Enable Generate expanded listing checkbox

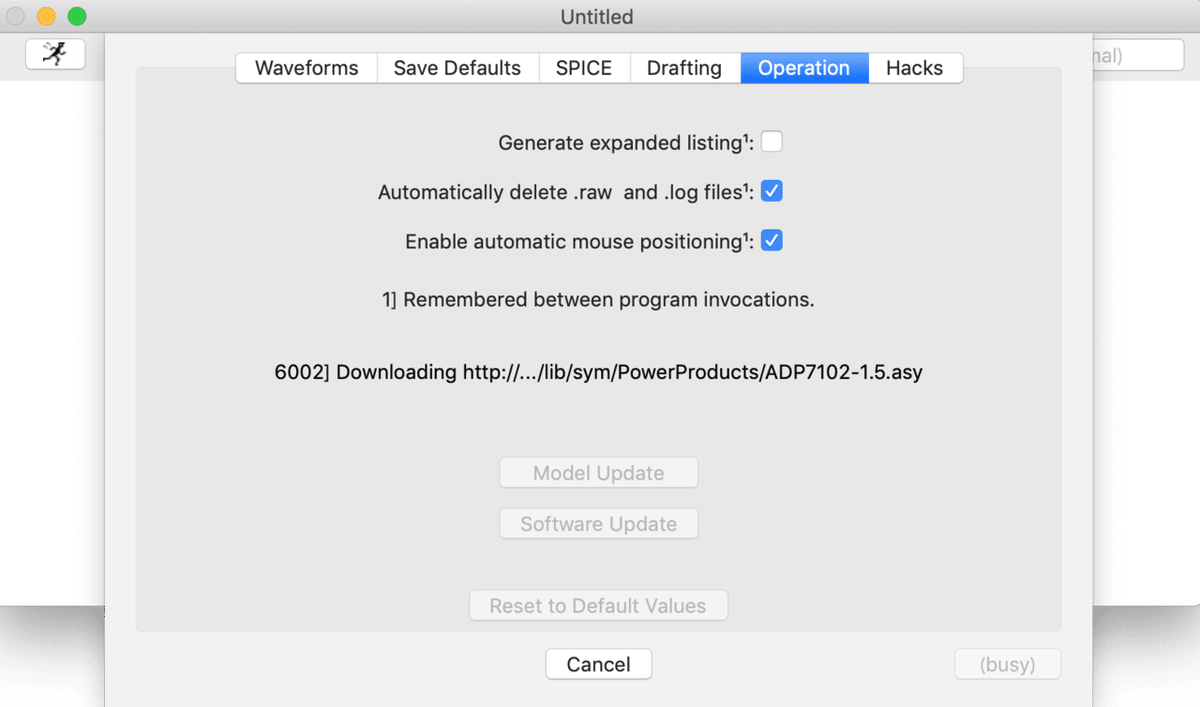771,142
